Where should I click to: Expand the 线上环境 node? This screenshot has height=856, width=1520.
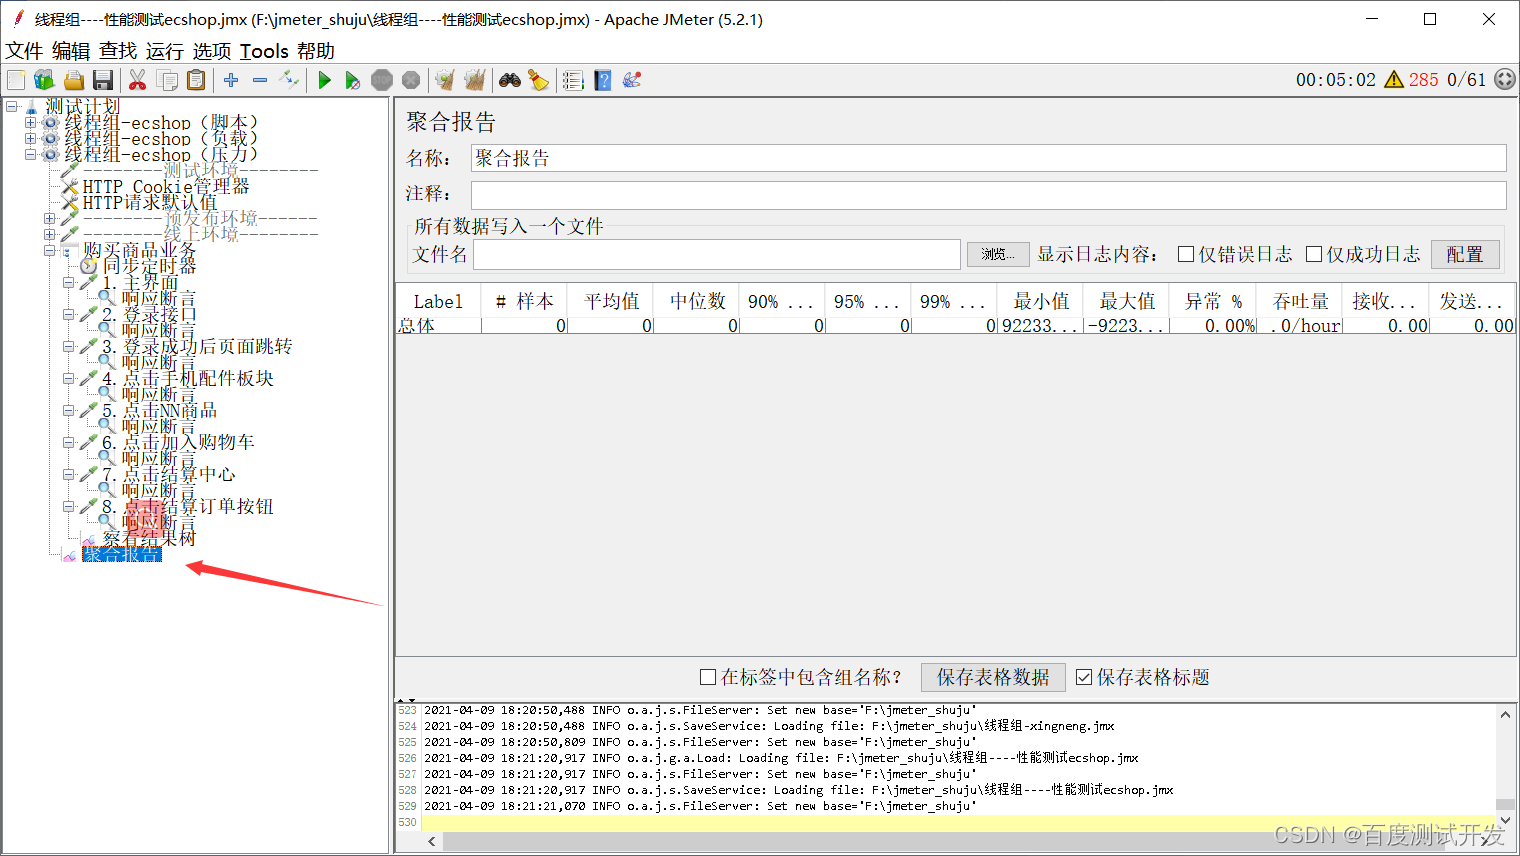point(49,234)
